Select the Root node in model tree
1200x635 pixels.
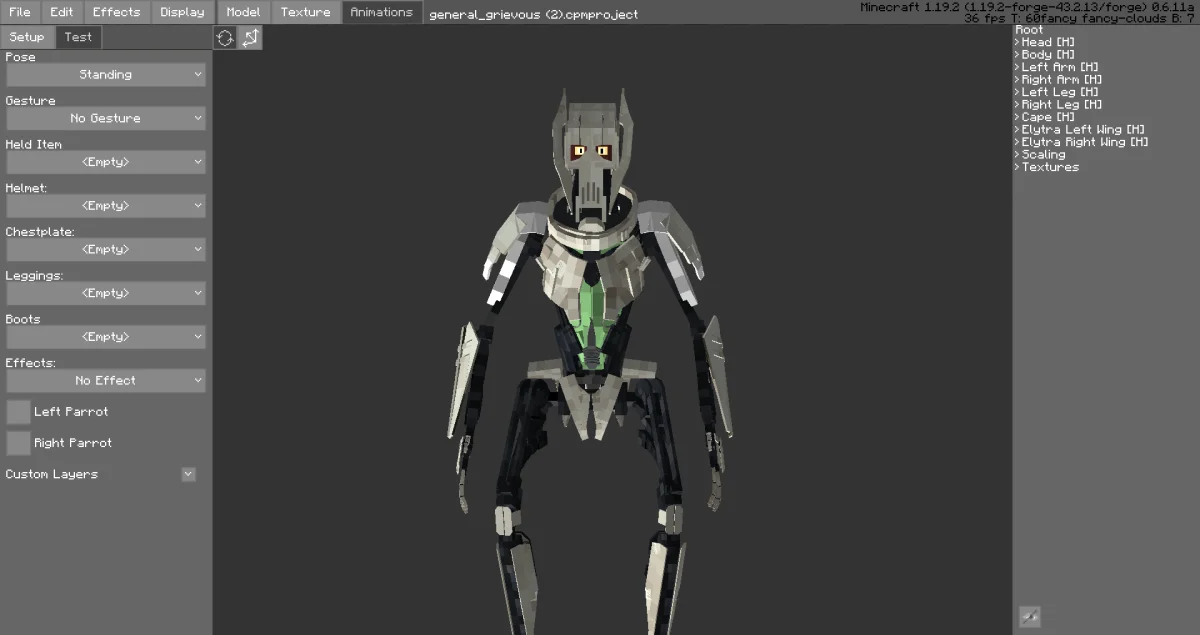1029,30
